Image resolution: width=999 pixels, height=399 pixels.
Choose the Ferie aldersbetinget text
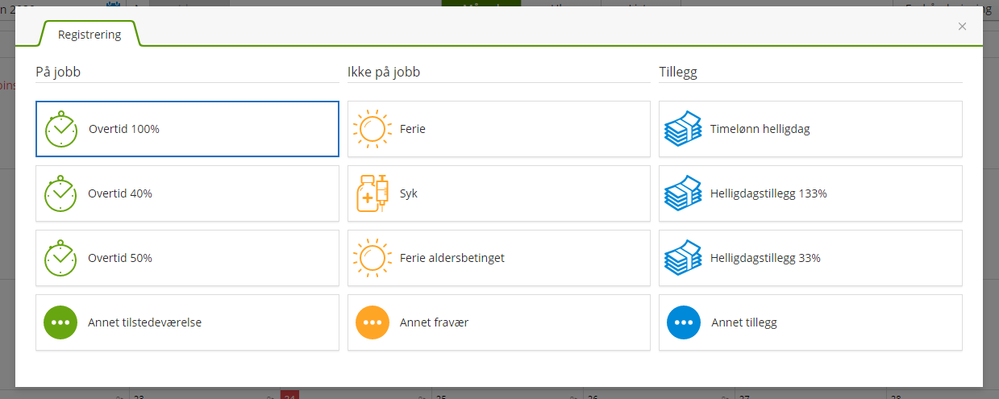pyautogui.click(x=452, y=258)
